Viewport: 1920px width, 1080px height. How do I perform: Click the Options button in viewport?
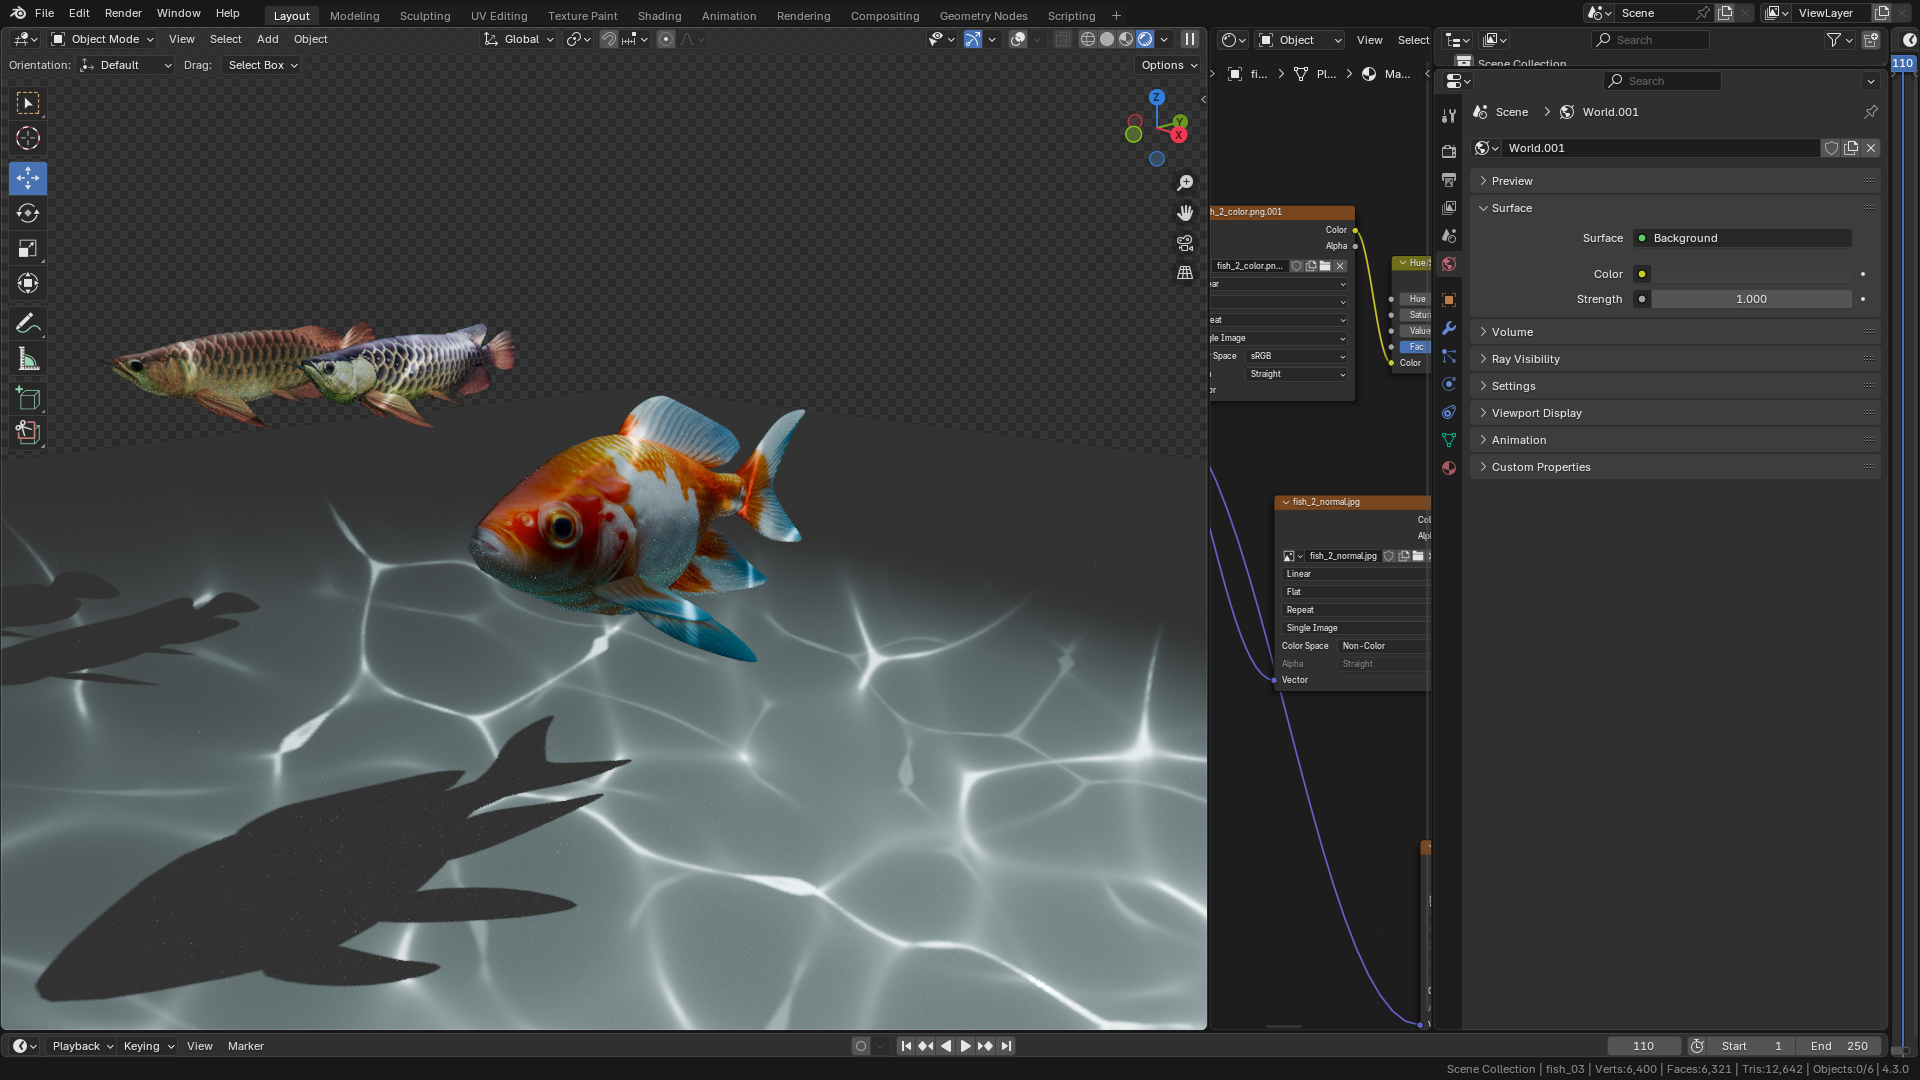[1168, 65]
